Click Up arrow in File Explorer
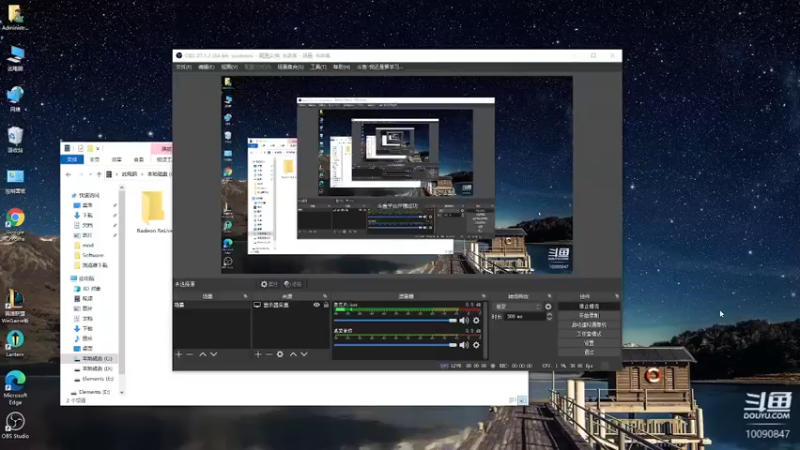The width and height of the screenshot is (800, 450). (99, 174)
